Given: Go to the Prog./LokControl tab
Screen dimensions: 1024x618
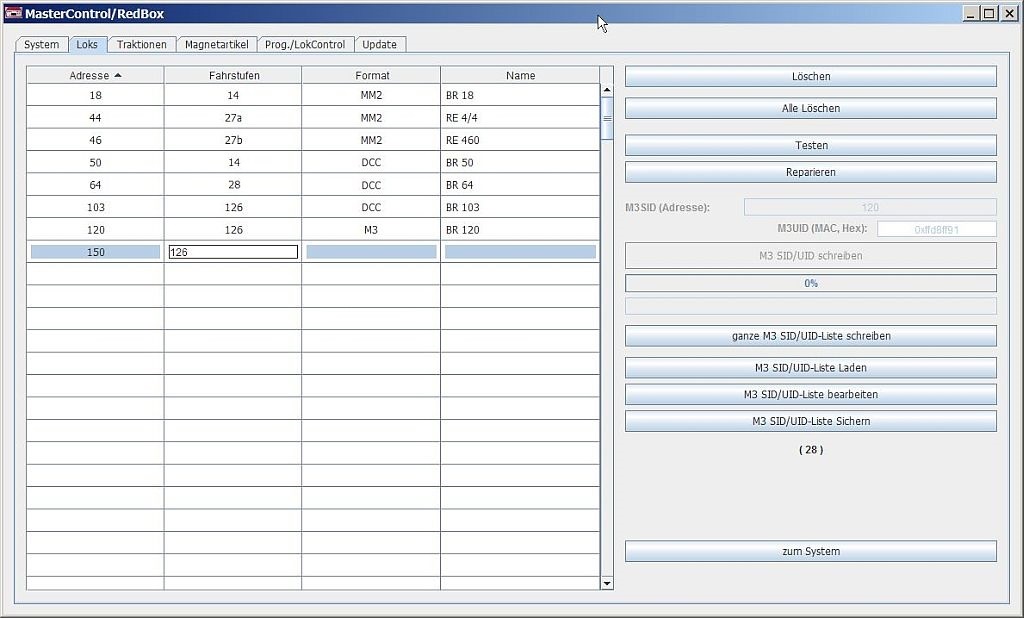Looking at the screenshot, I should coord(305,45).
